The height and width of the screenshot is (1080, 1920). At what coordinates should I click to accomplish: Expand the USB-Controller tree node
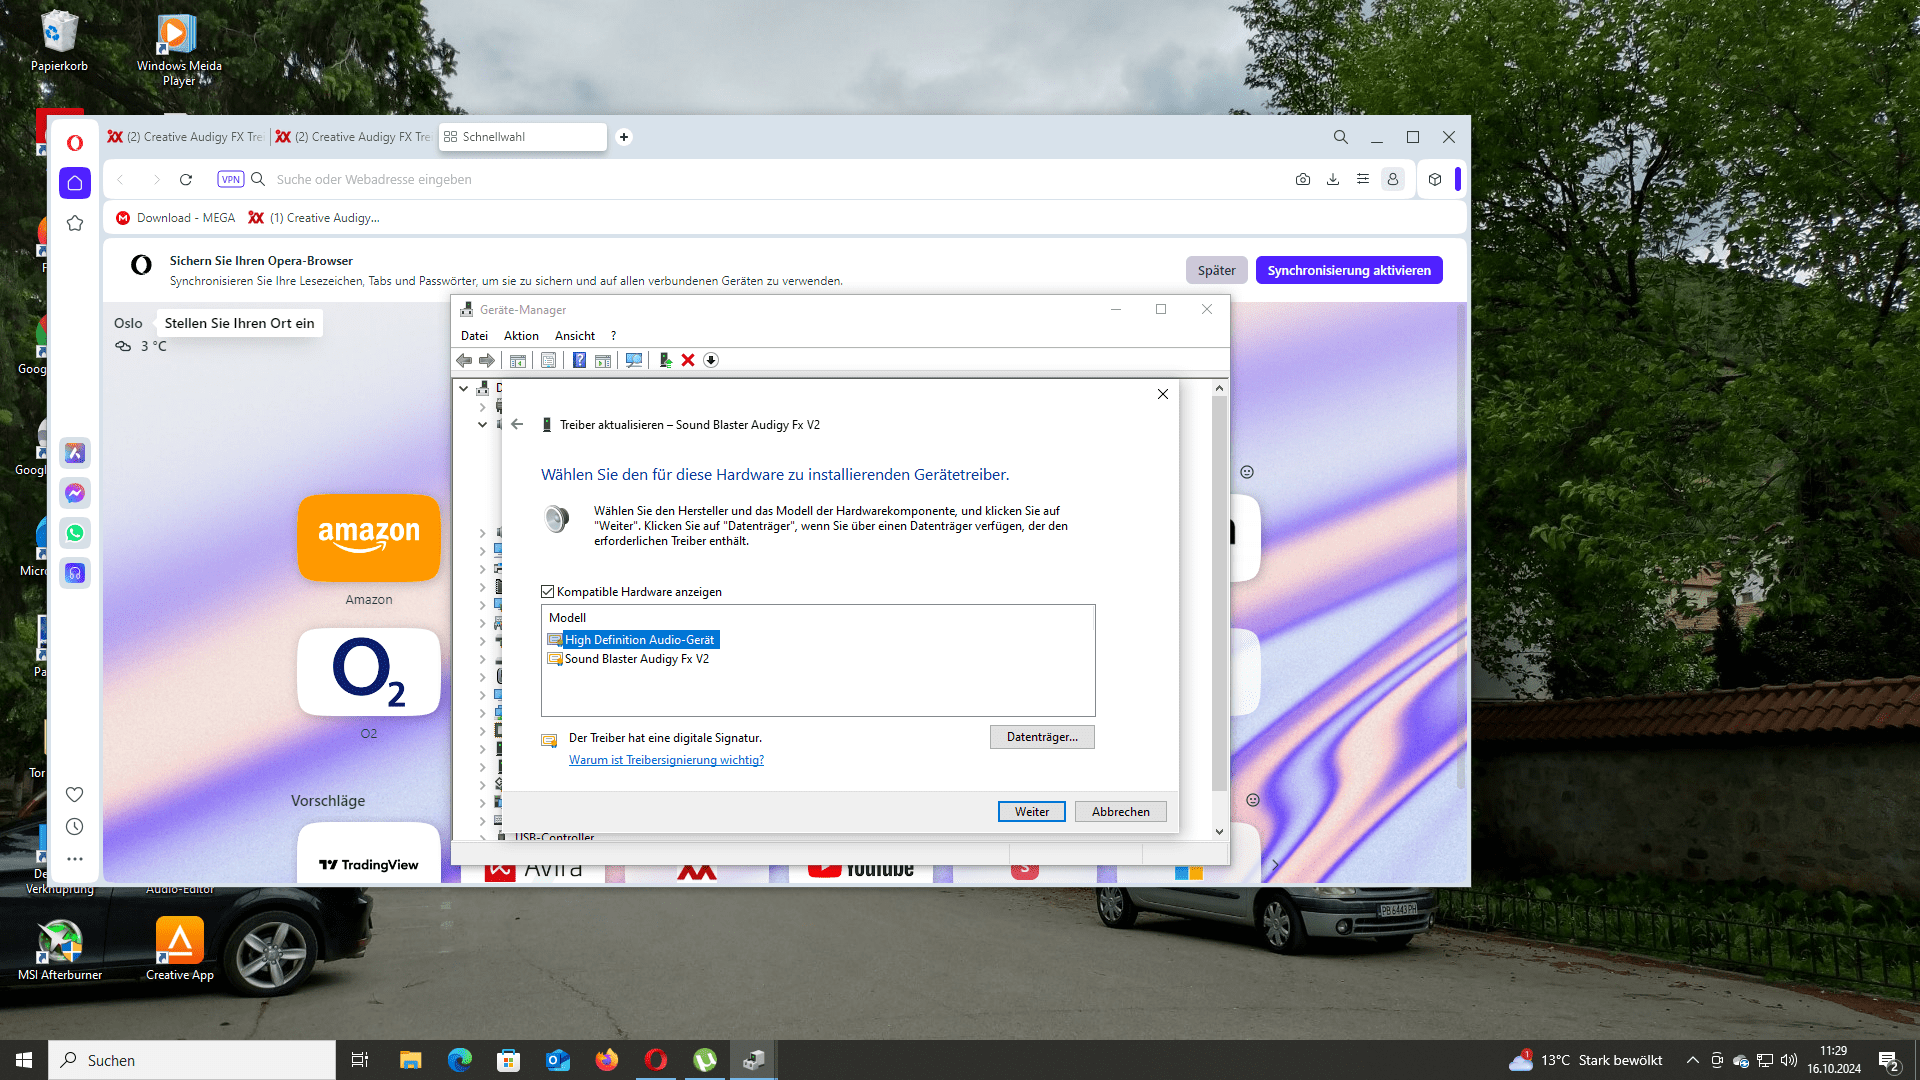coord(482,836)
